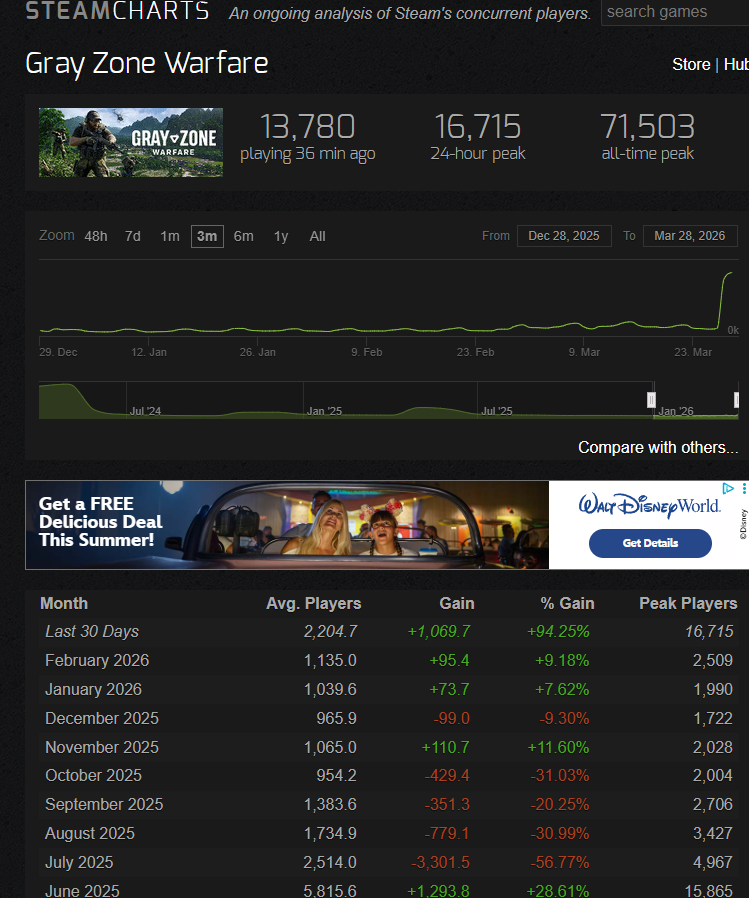Show All time chart range
This screenshot has width=749, height=898.
tap(317, 236)
